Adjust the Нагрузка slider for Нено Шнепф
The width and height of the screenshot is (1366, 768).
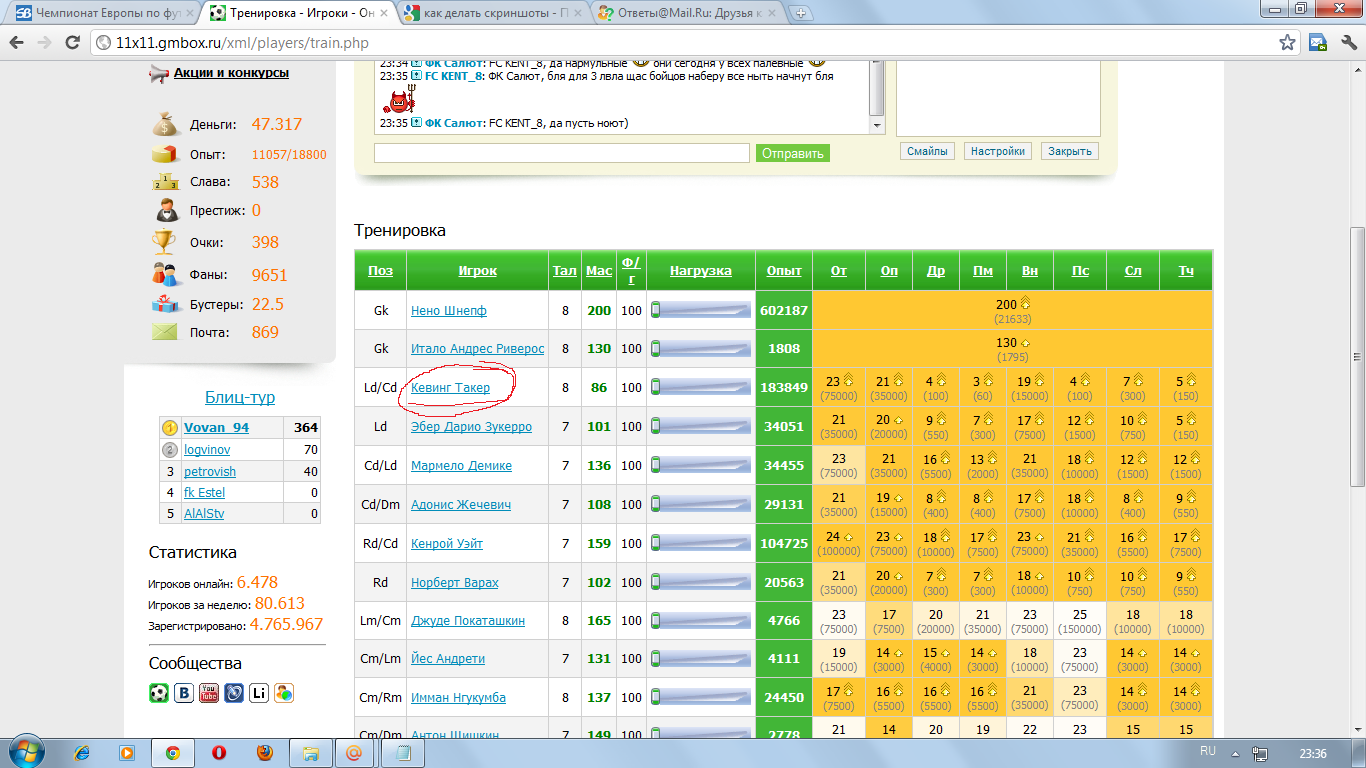click(x=700, y=310)
